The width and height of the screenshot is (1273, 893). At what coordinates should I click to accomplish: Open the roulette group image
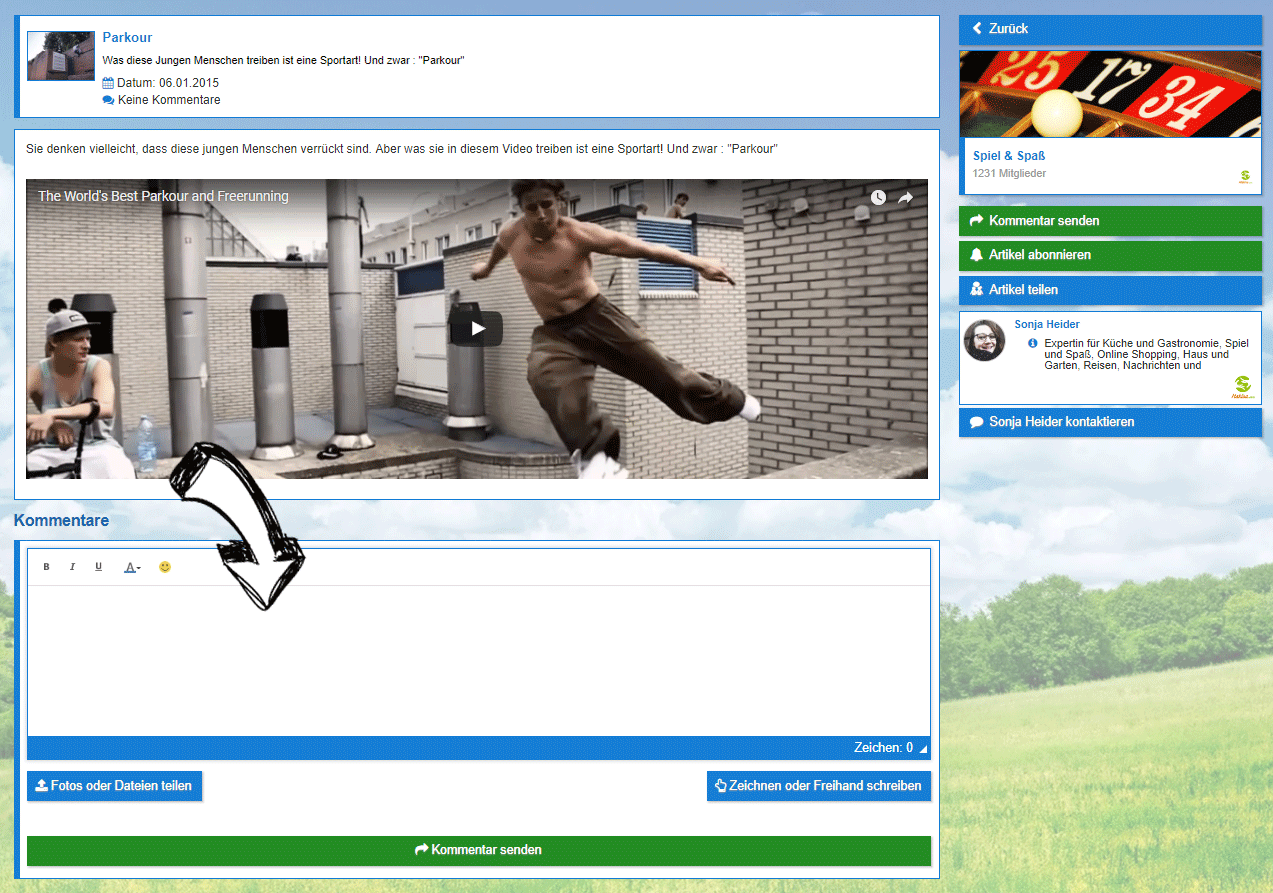(x=1110, y=94)
